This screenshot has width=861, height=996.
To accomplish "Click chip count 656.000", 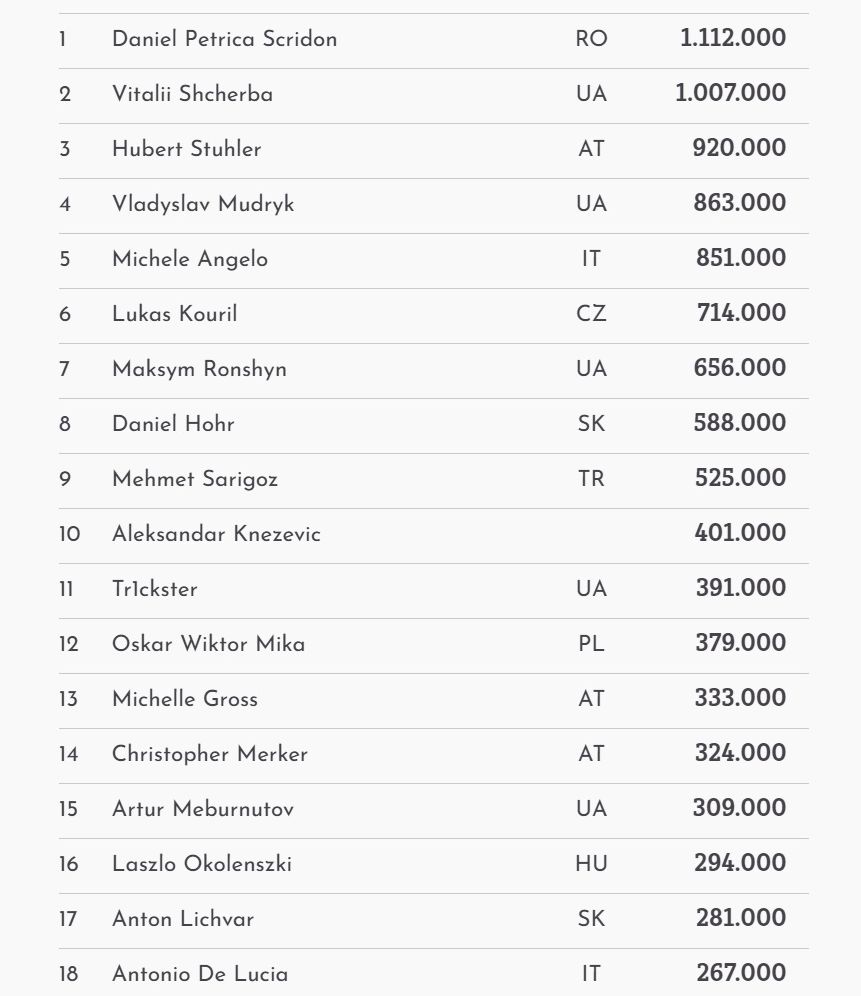I will point(739,368).
